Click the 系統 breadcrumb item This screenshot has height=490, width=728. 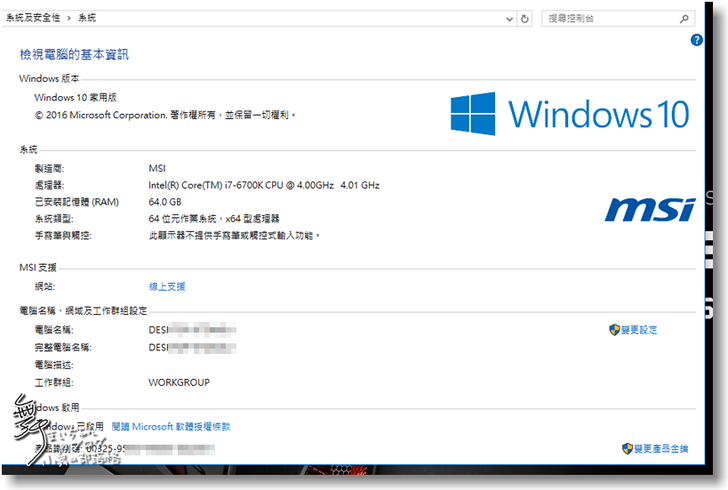(x=87, y=18)
